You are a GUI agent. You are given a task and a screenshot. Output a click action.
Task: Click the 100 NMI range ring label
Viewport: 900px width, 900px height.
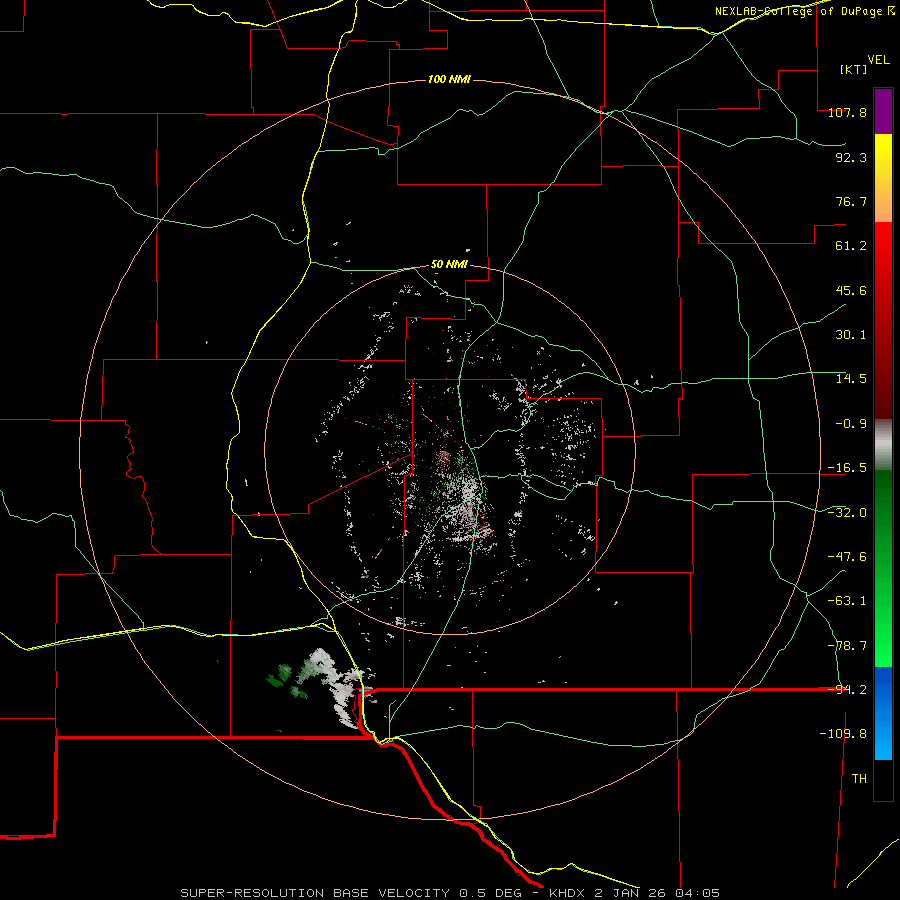click(x=449, y=79)
